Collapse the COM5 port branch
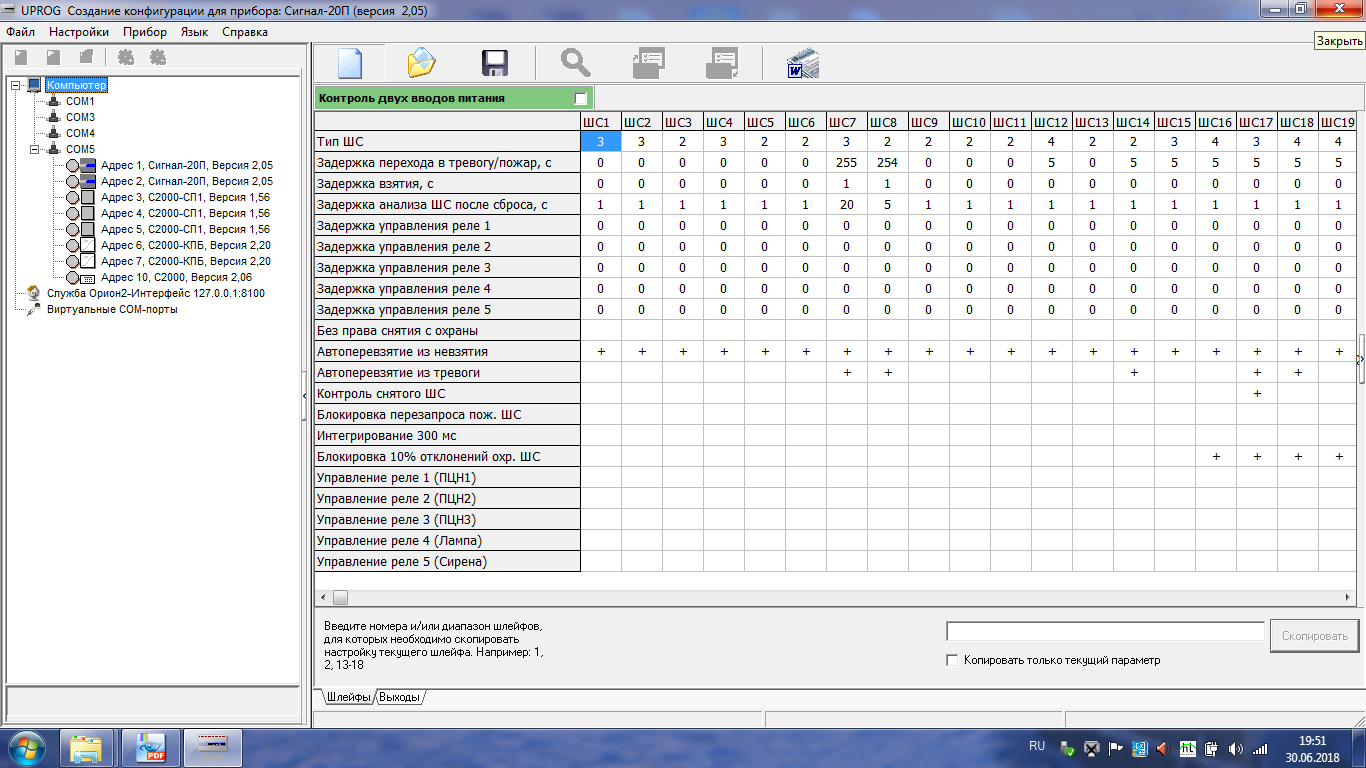 pyautogui.click(x=35, y=149)
